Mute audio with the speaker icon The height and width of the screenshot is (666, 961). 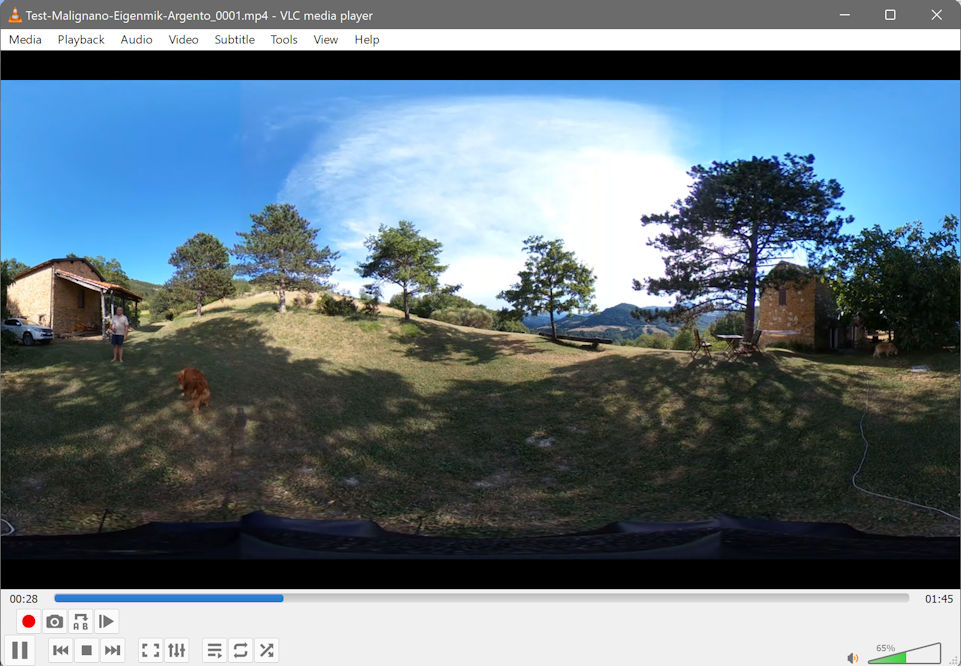(x=853, y=657)
